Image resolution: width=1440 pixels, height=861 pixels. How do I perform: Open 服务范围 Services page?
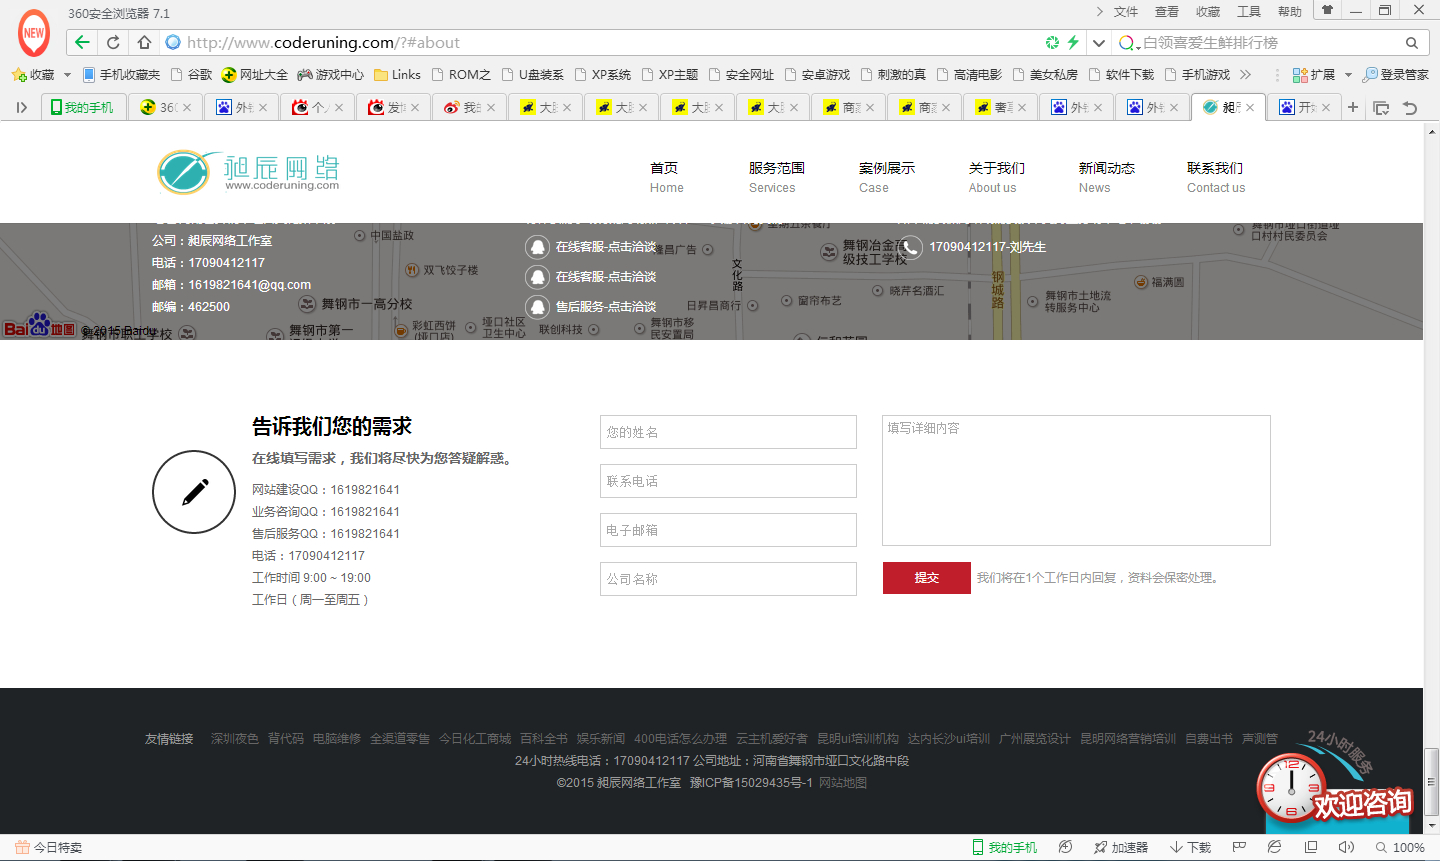pyautogui.click(x=776, y=177)
